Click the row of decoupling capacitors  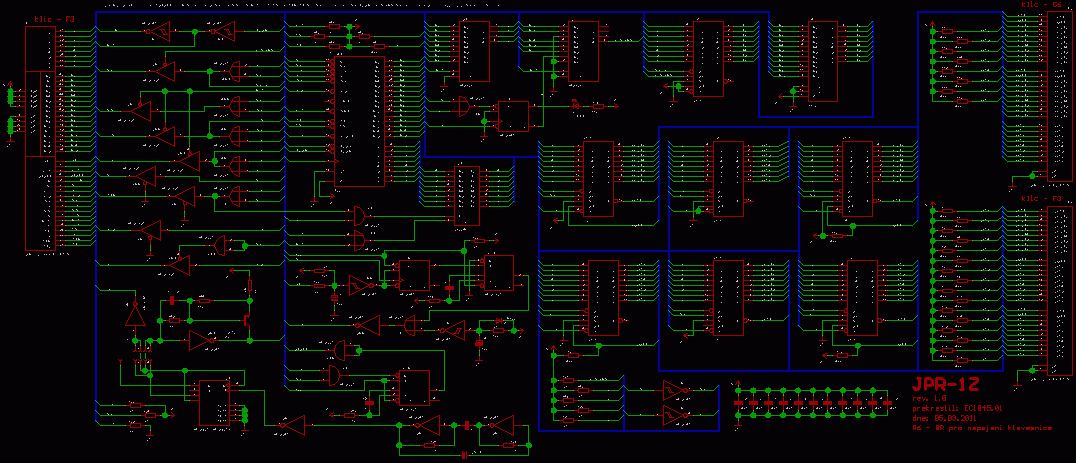tap(812, 402)
